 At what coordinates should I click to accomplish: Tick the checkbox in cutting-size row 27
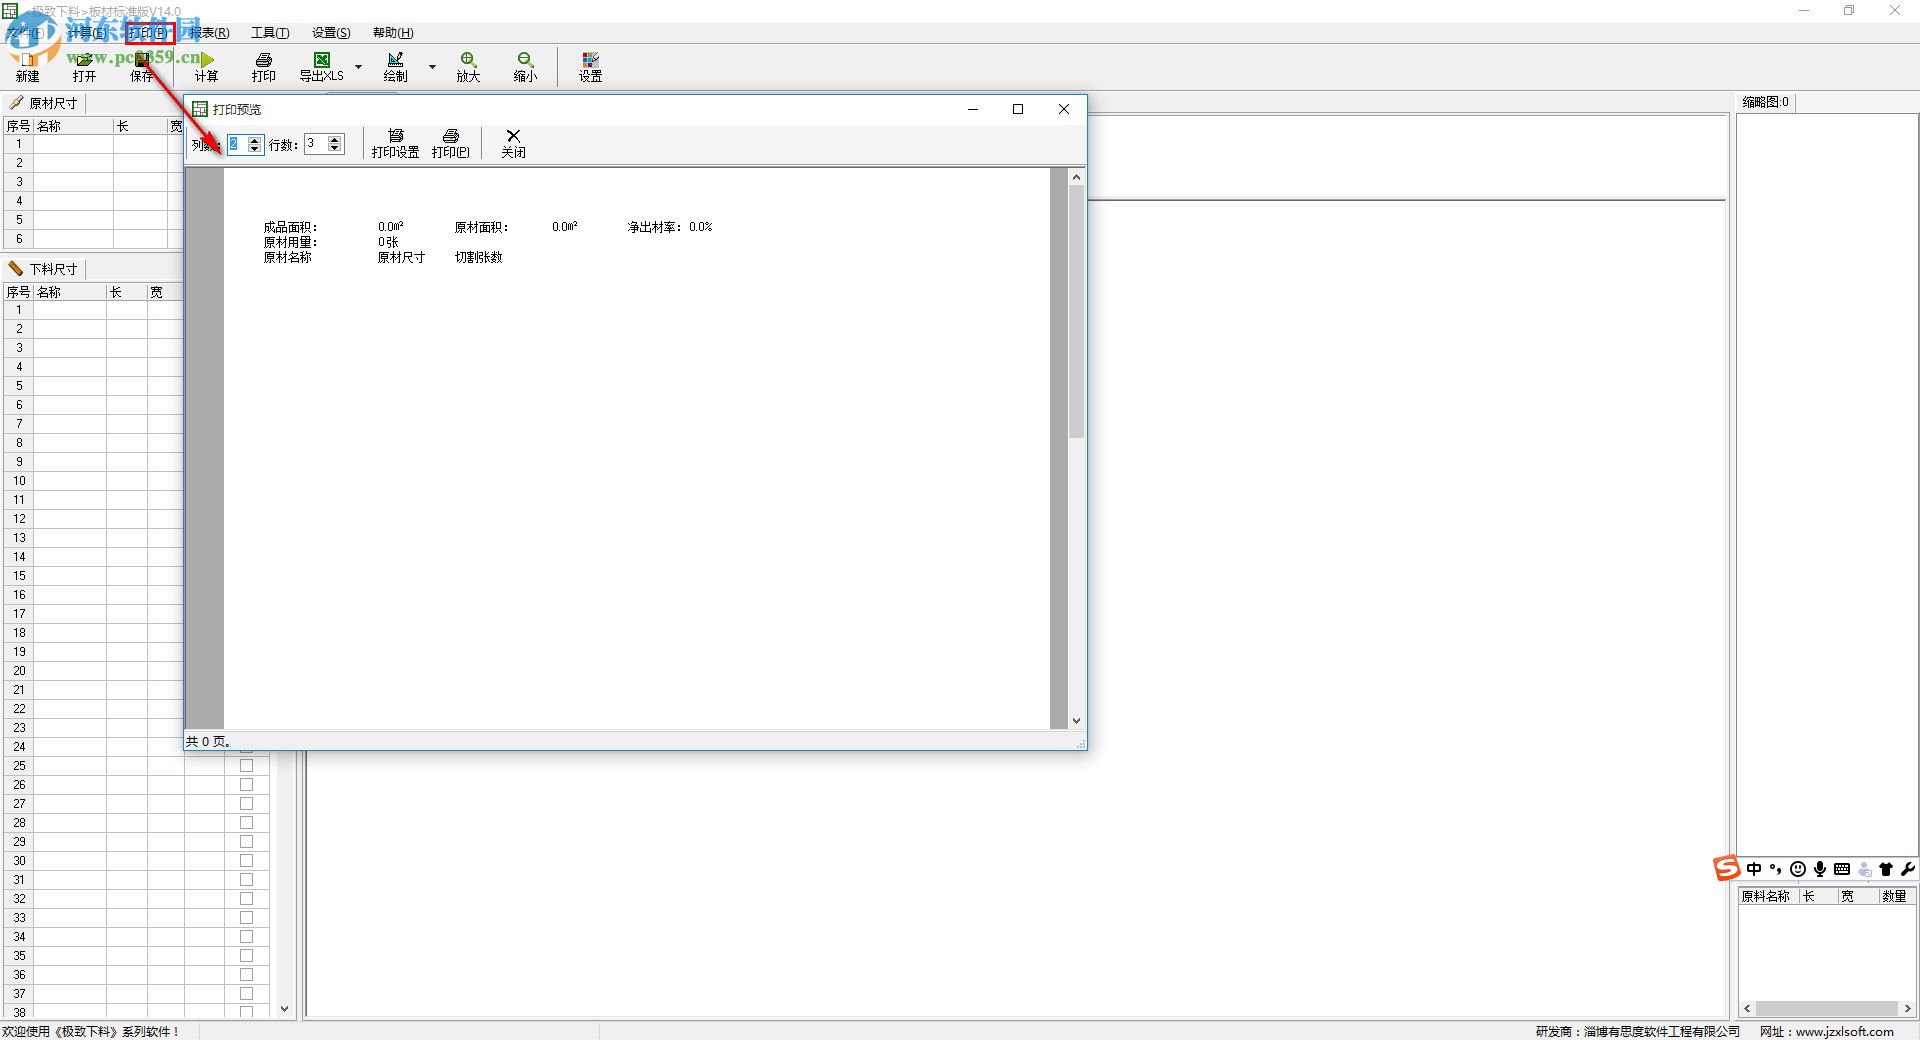point(247,804)
